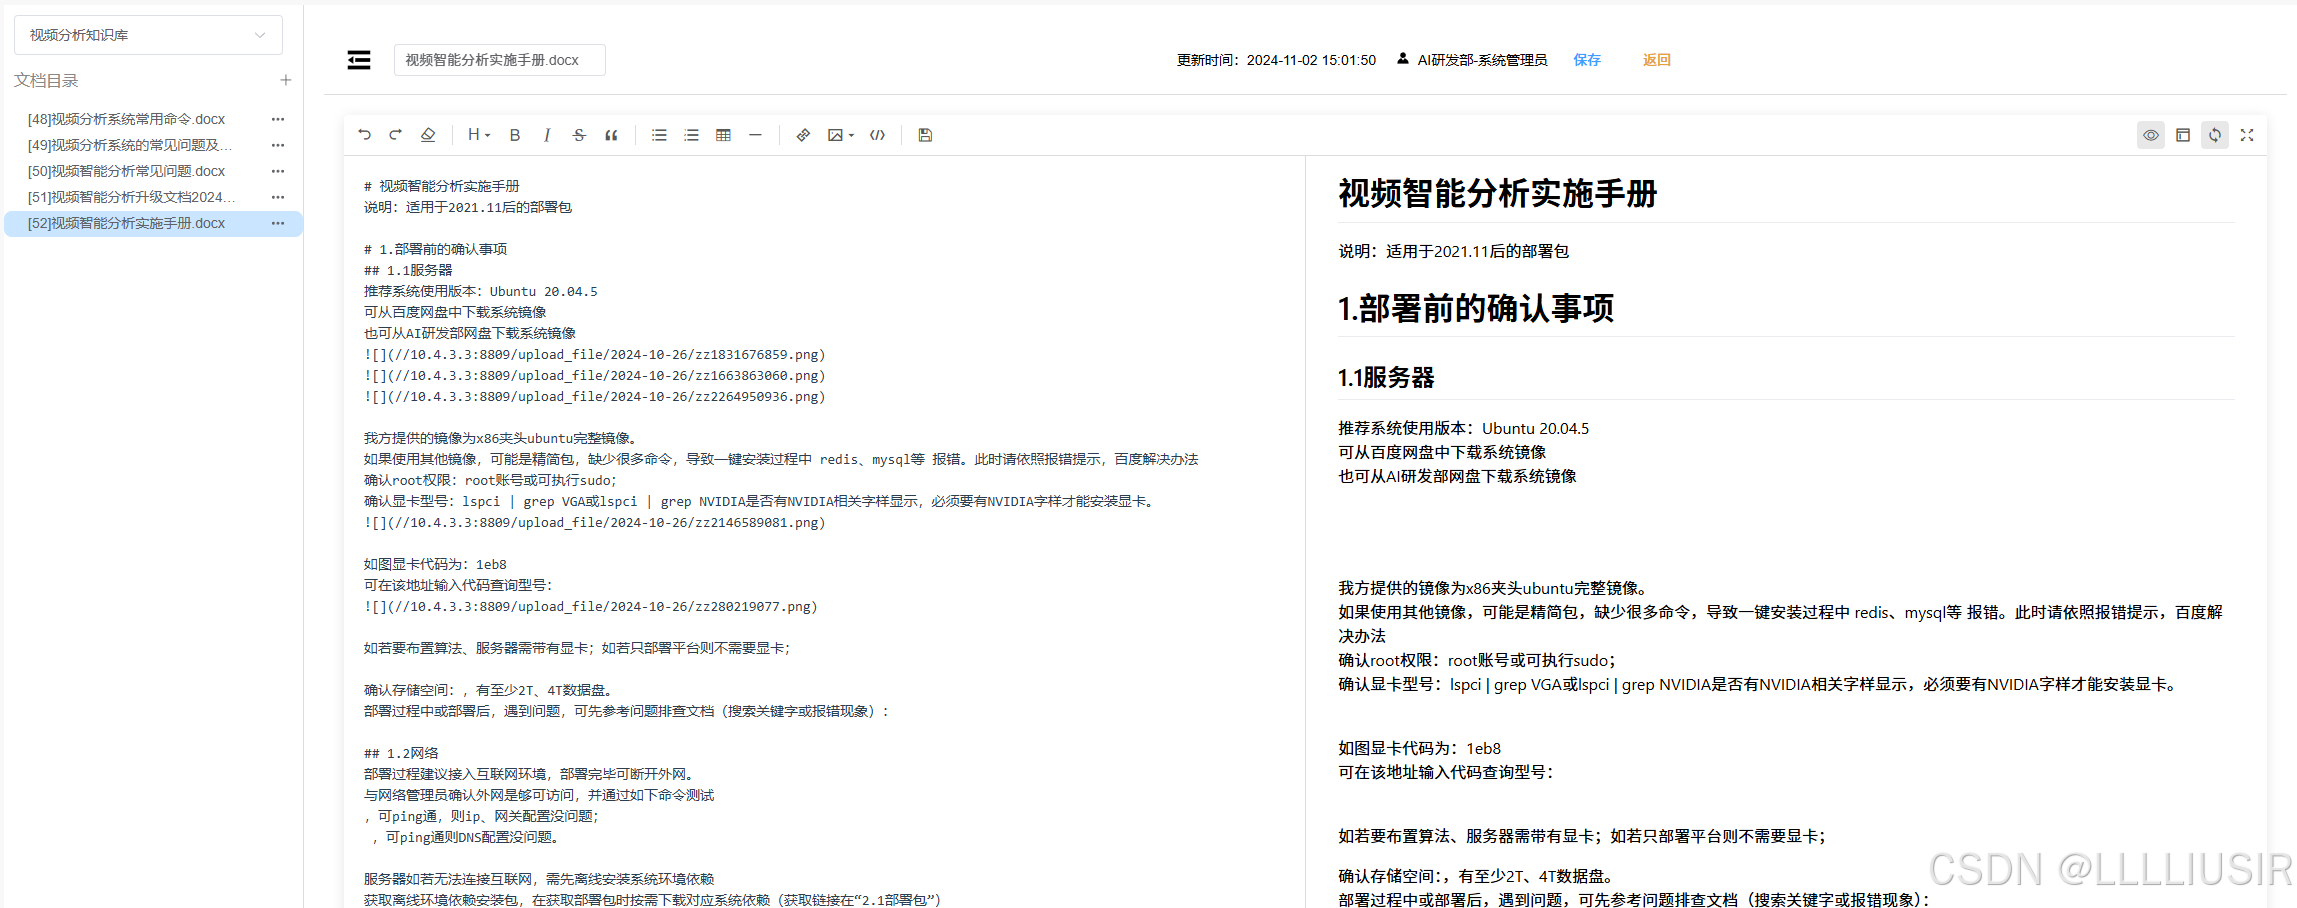Undo the last edit in the editor
Viewport: 2297px width, 908px height.
[x=364, y=135]
